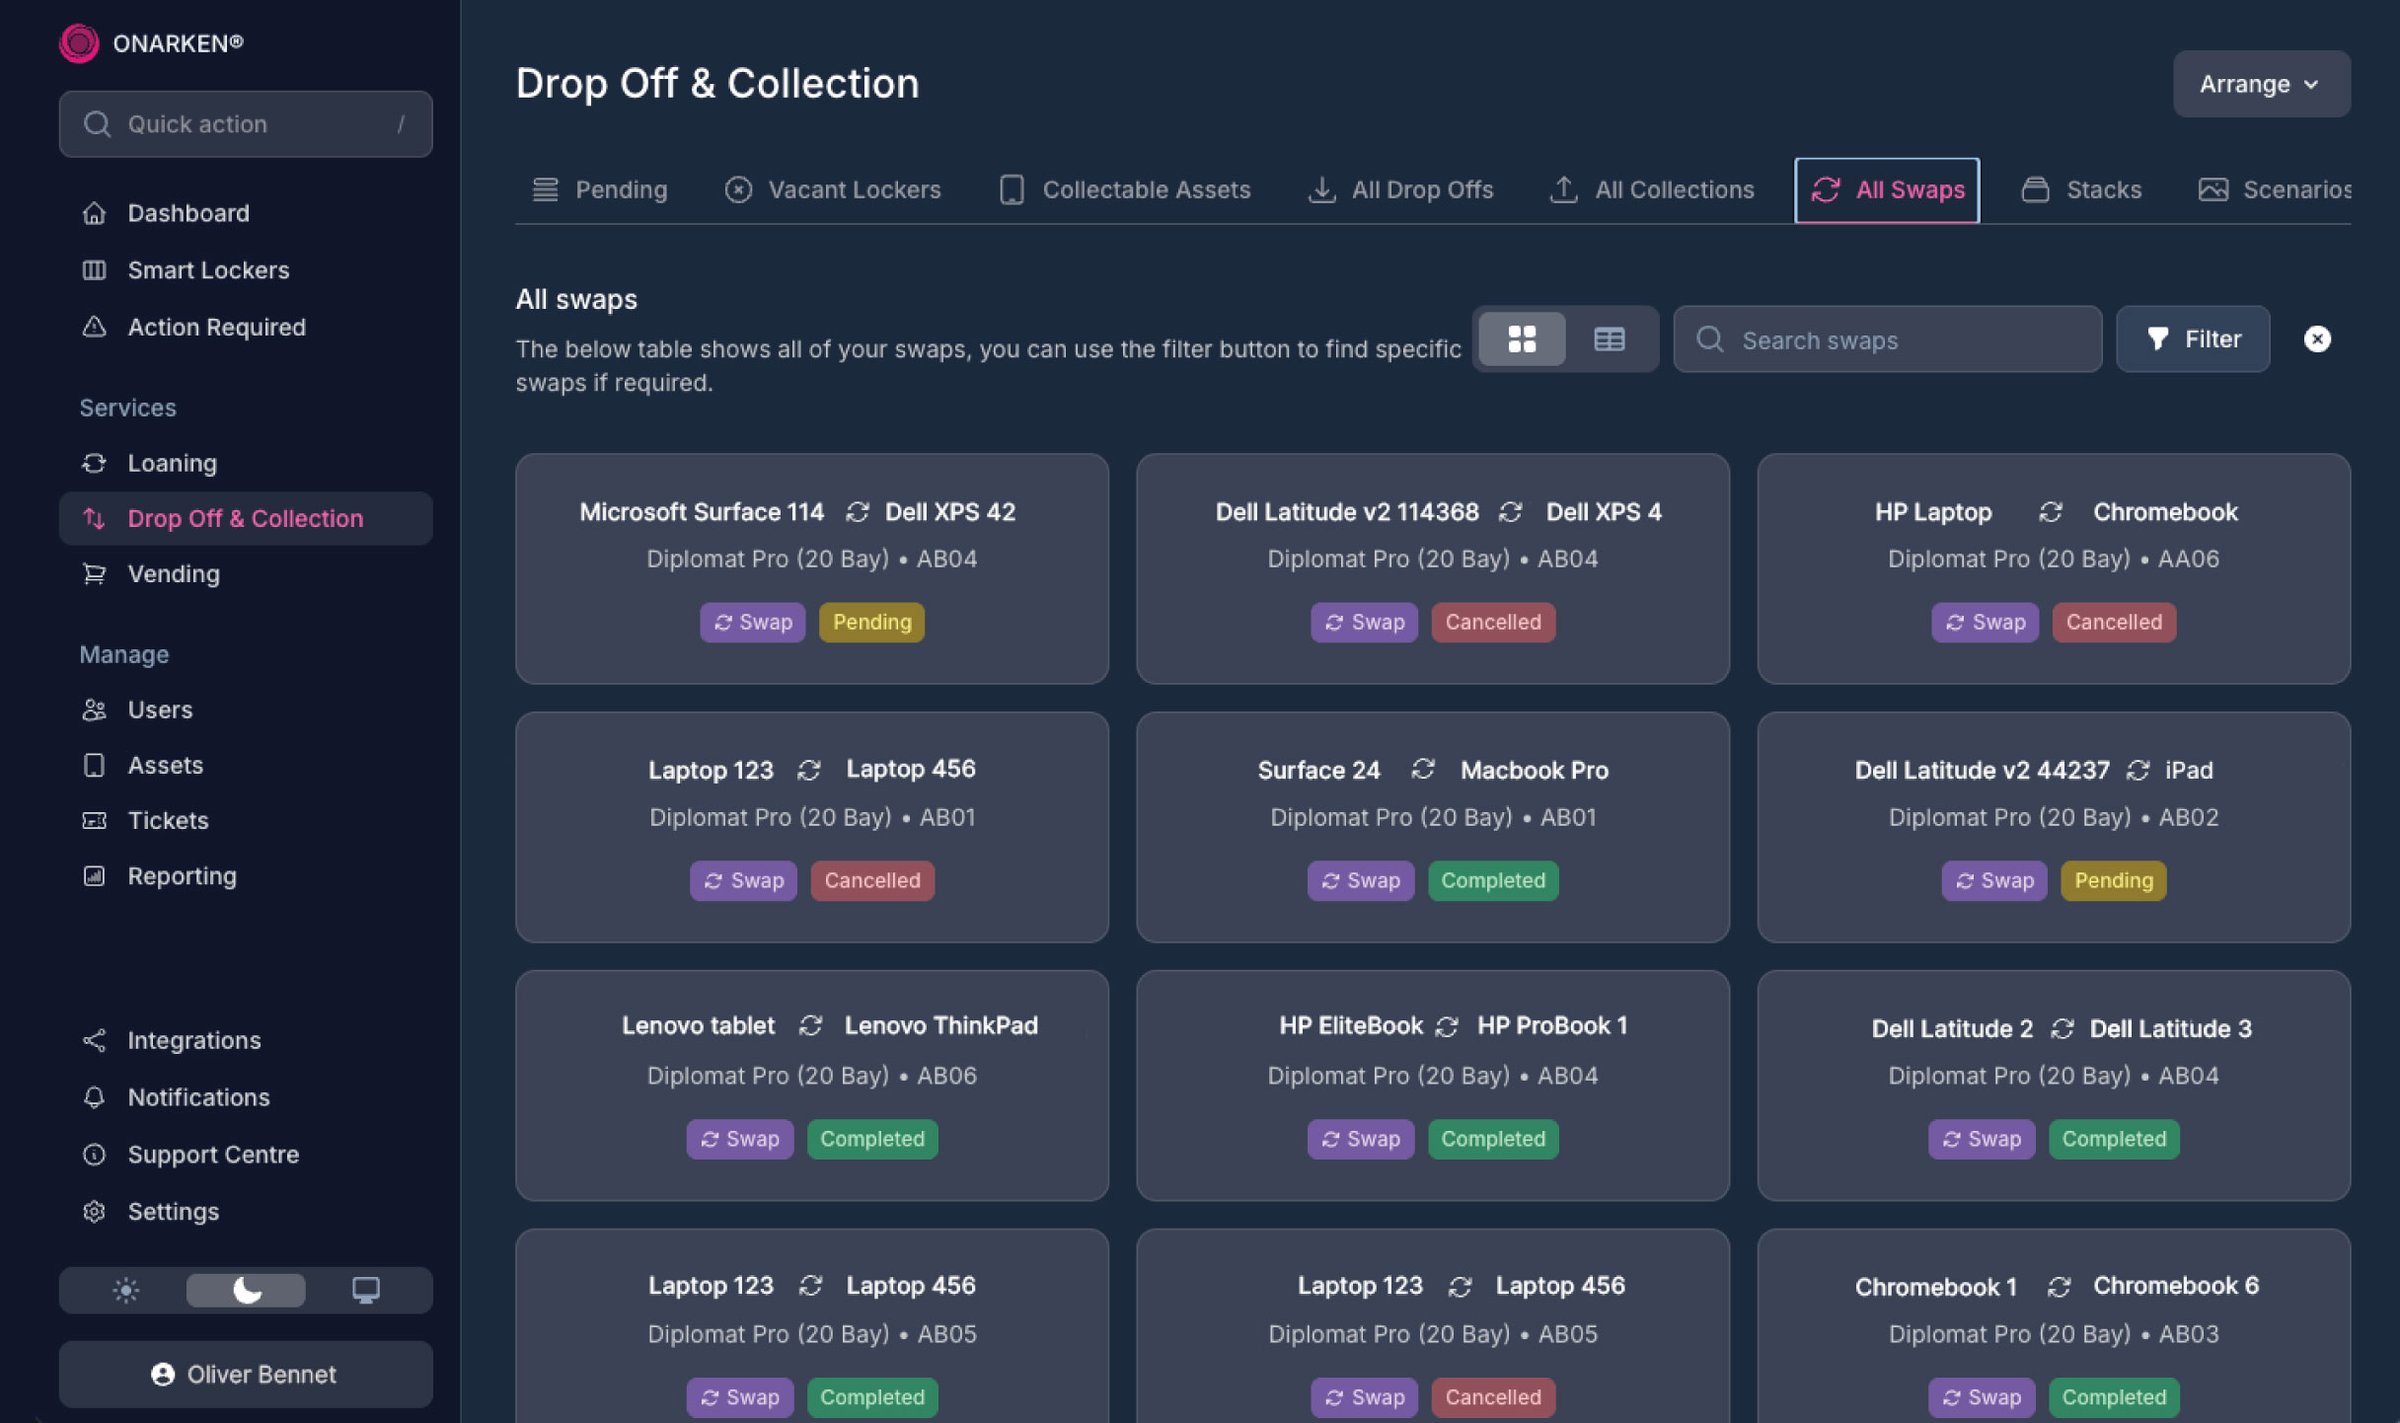Open Action Required warning page
2400x1423 pixels.
click(215, 327)
